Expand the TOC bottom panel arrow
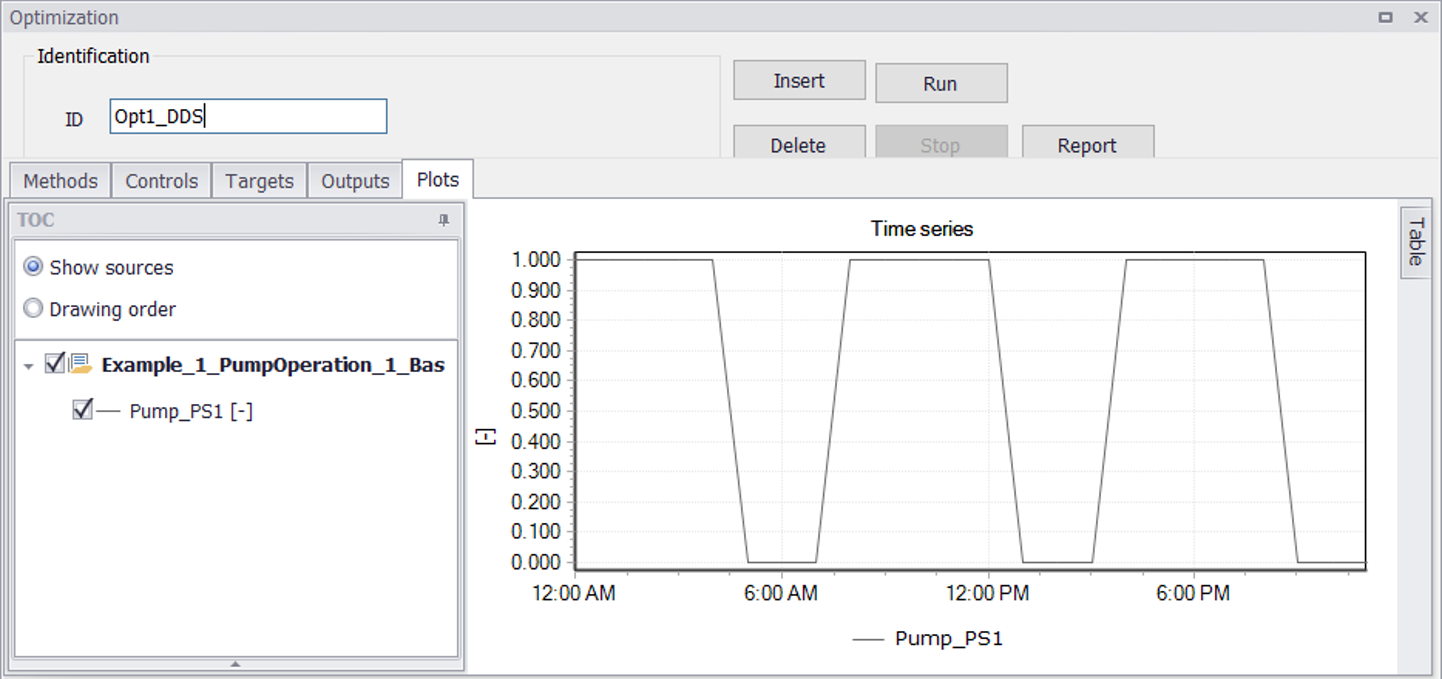This screenshot has width=1442, height=679. pyautogui.click(x=236, y=663)
